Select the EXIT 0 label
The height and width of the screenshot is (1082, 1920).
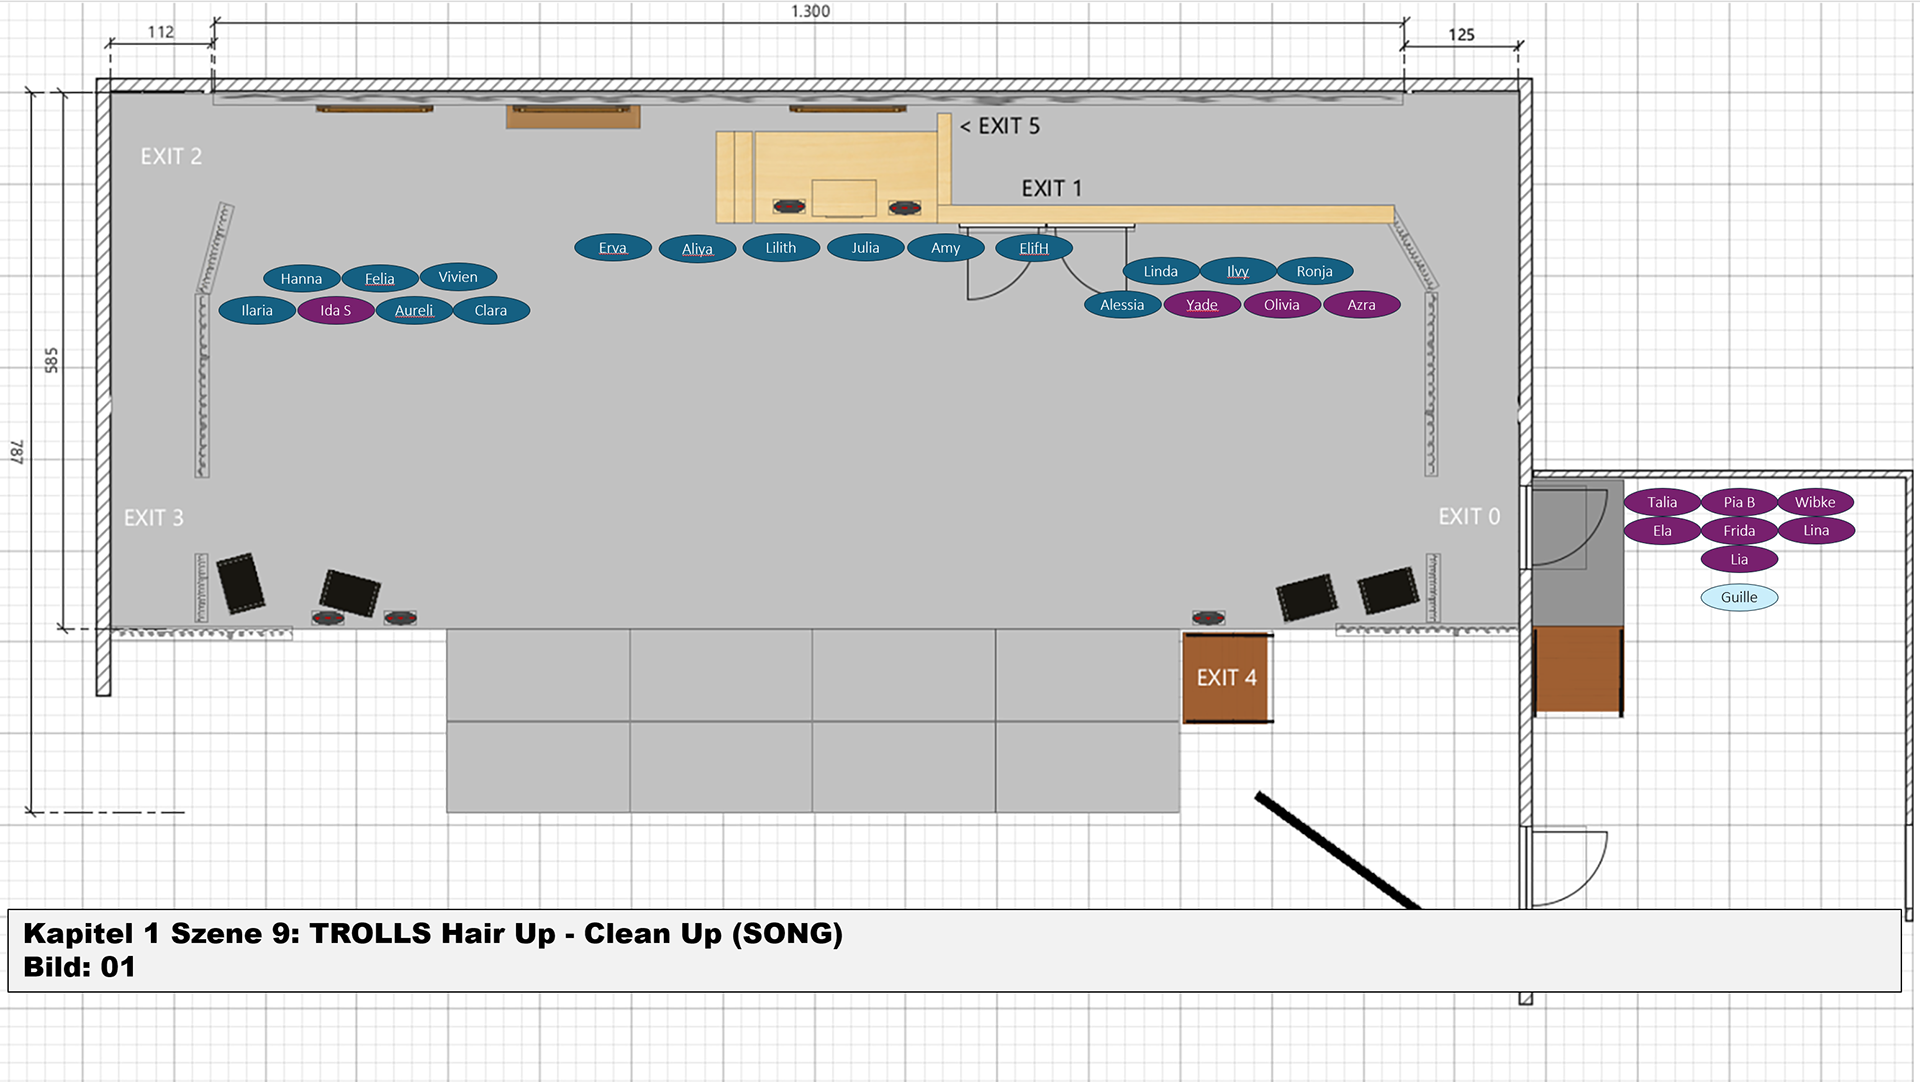point(1468,516)
